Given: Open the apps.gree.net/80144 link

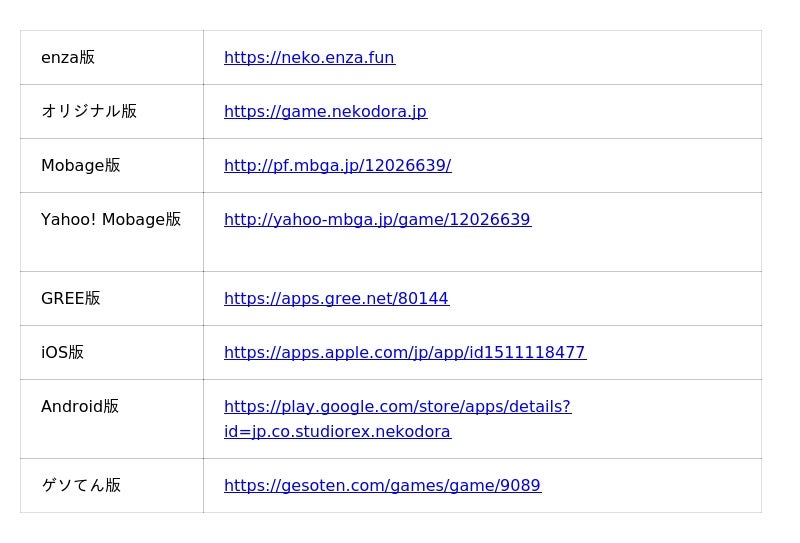Looking at the screenshot, I should tap(336, 299).
